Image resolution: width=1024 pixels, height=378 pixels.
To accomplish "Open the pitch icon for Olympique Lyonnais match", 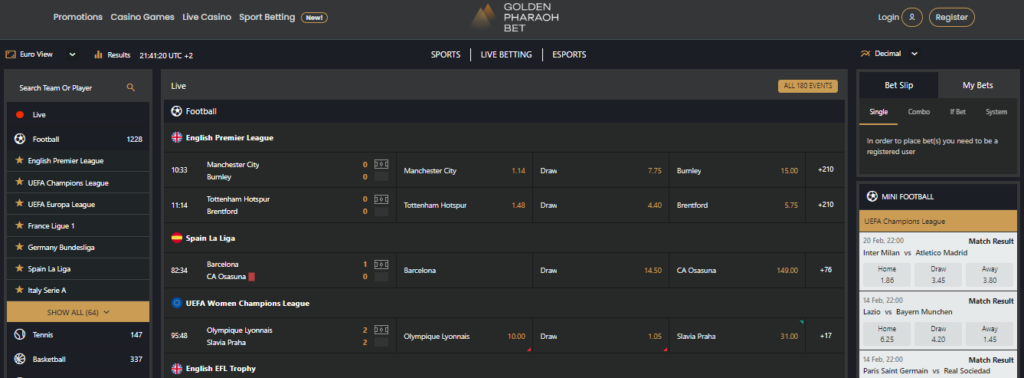I will 381,330.
